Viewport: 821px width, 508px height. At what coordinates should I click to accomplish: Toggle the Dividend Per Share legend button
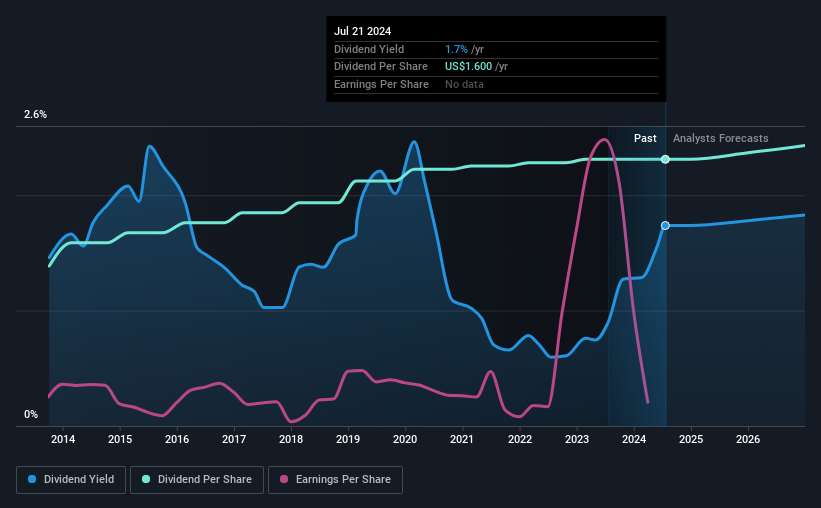pyautogui.click(x=197, y=480)
